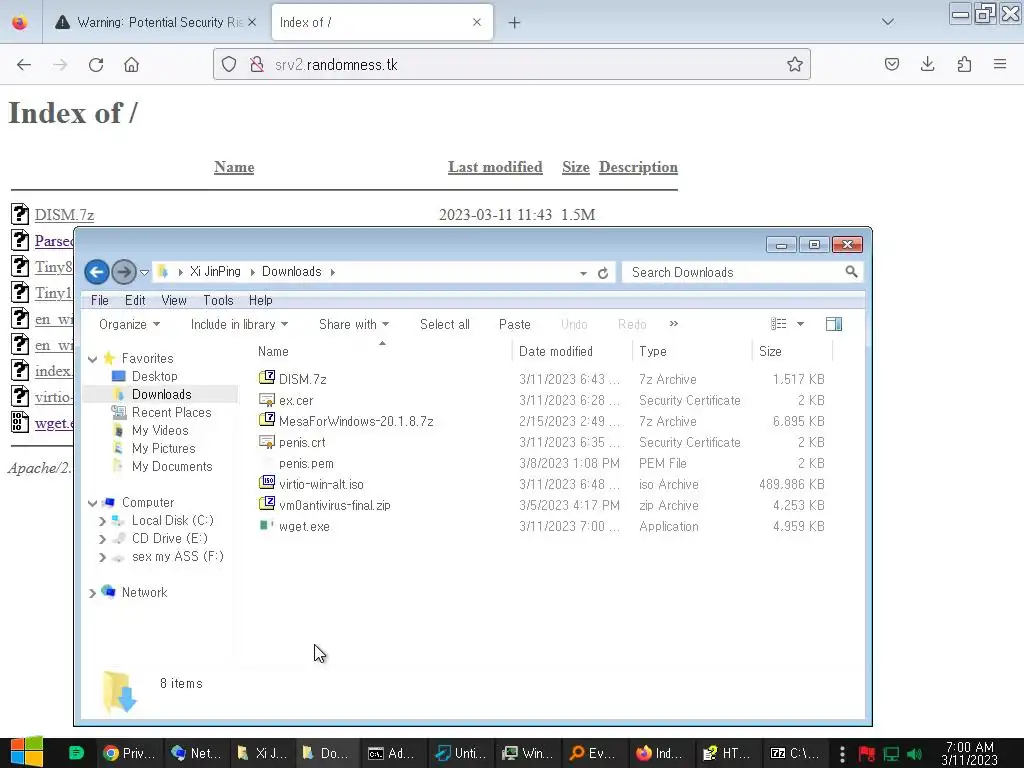1024x768 pixels.
Task: Open Explorer Edit menu
Action: point(135,300)
